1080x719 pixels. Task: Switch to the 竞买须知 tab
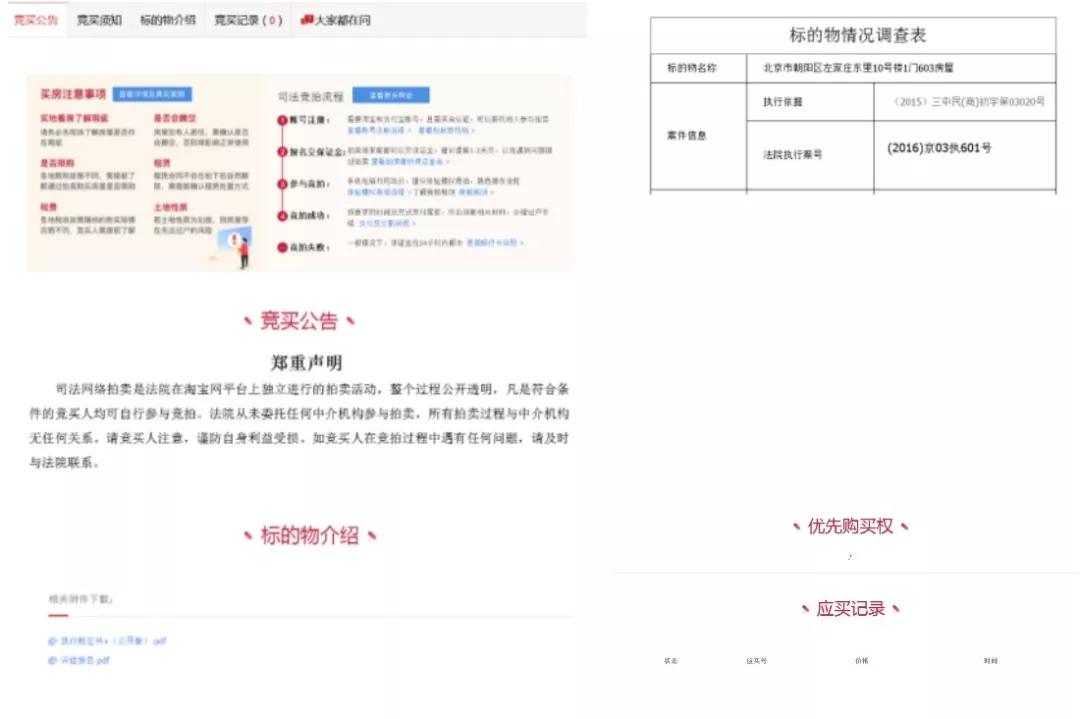point(98,19)
